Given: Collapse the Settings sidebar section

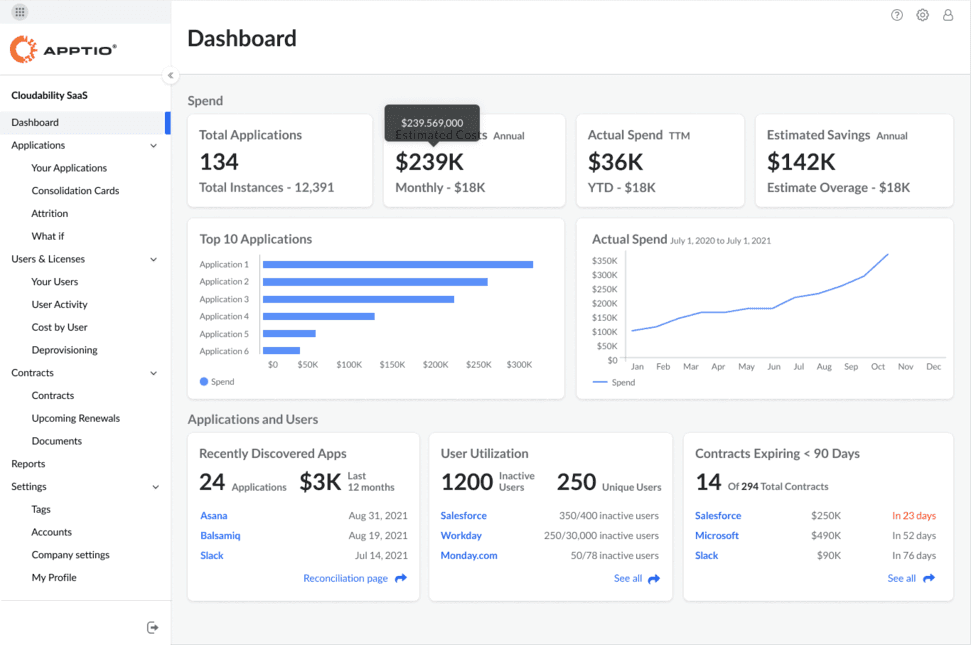Looking at the screenshot, I should 155,487.
